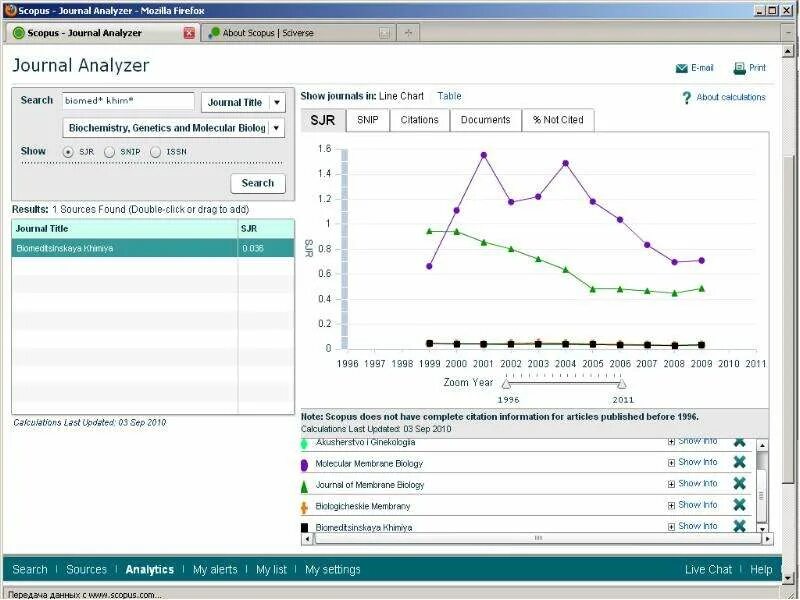Select the SNIP radio button
The image size is (800, 600).
click(x=109, y=152)
